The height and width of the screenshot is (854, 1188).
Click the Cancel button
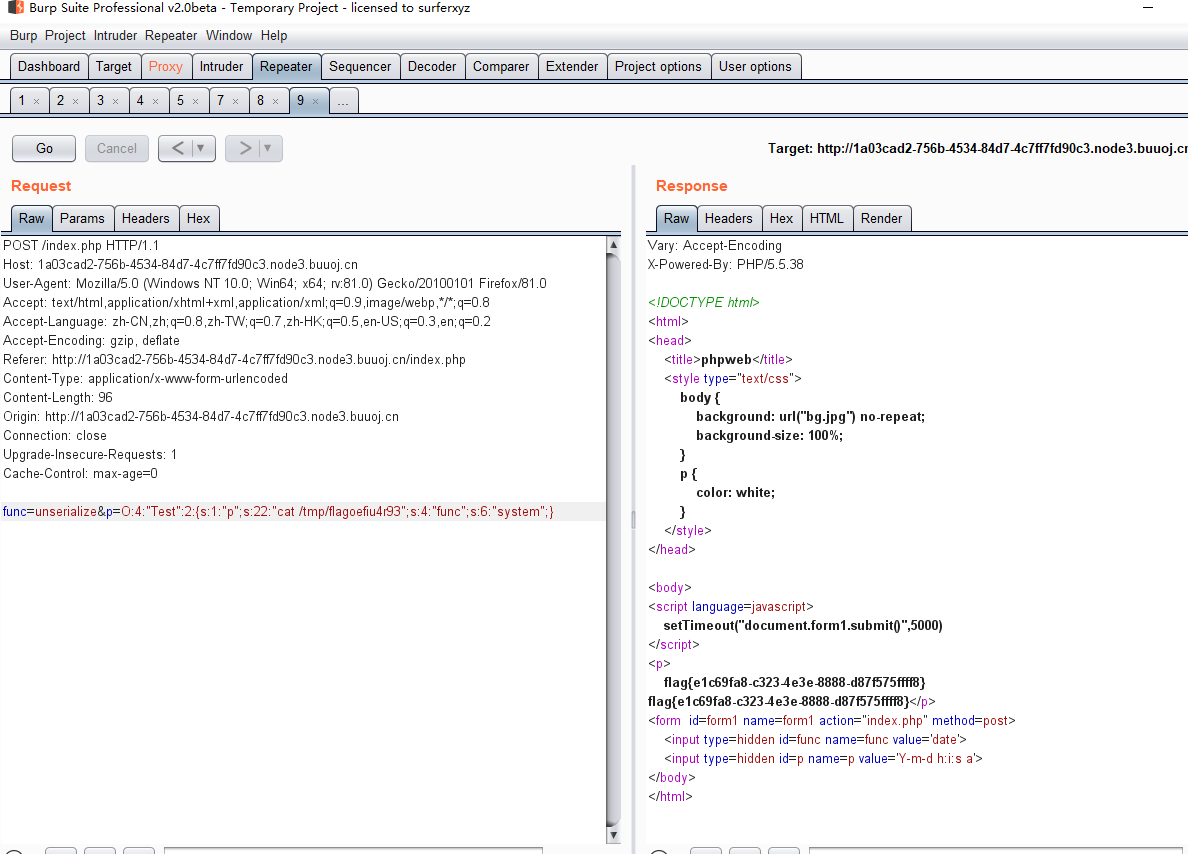(117, 148)
